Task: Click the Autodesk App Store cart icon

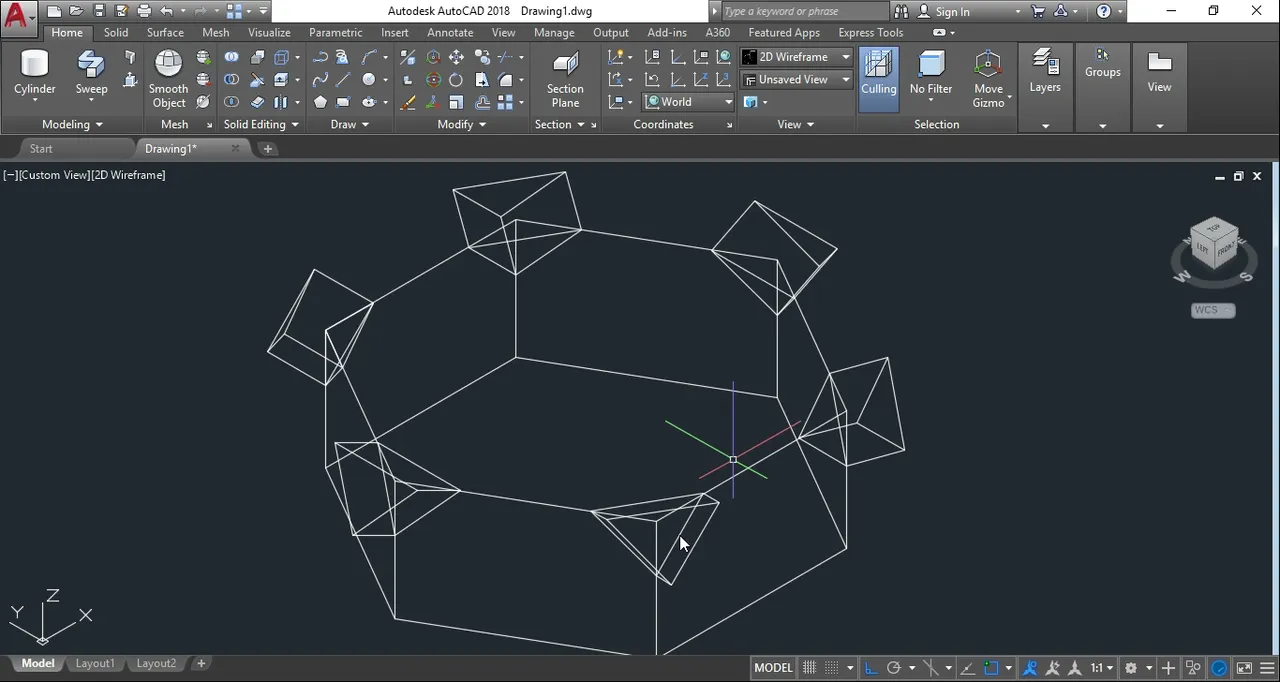Action: point(1038,11)
